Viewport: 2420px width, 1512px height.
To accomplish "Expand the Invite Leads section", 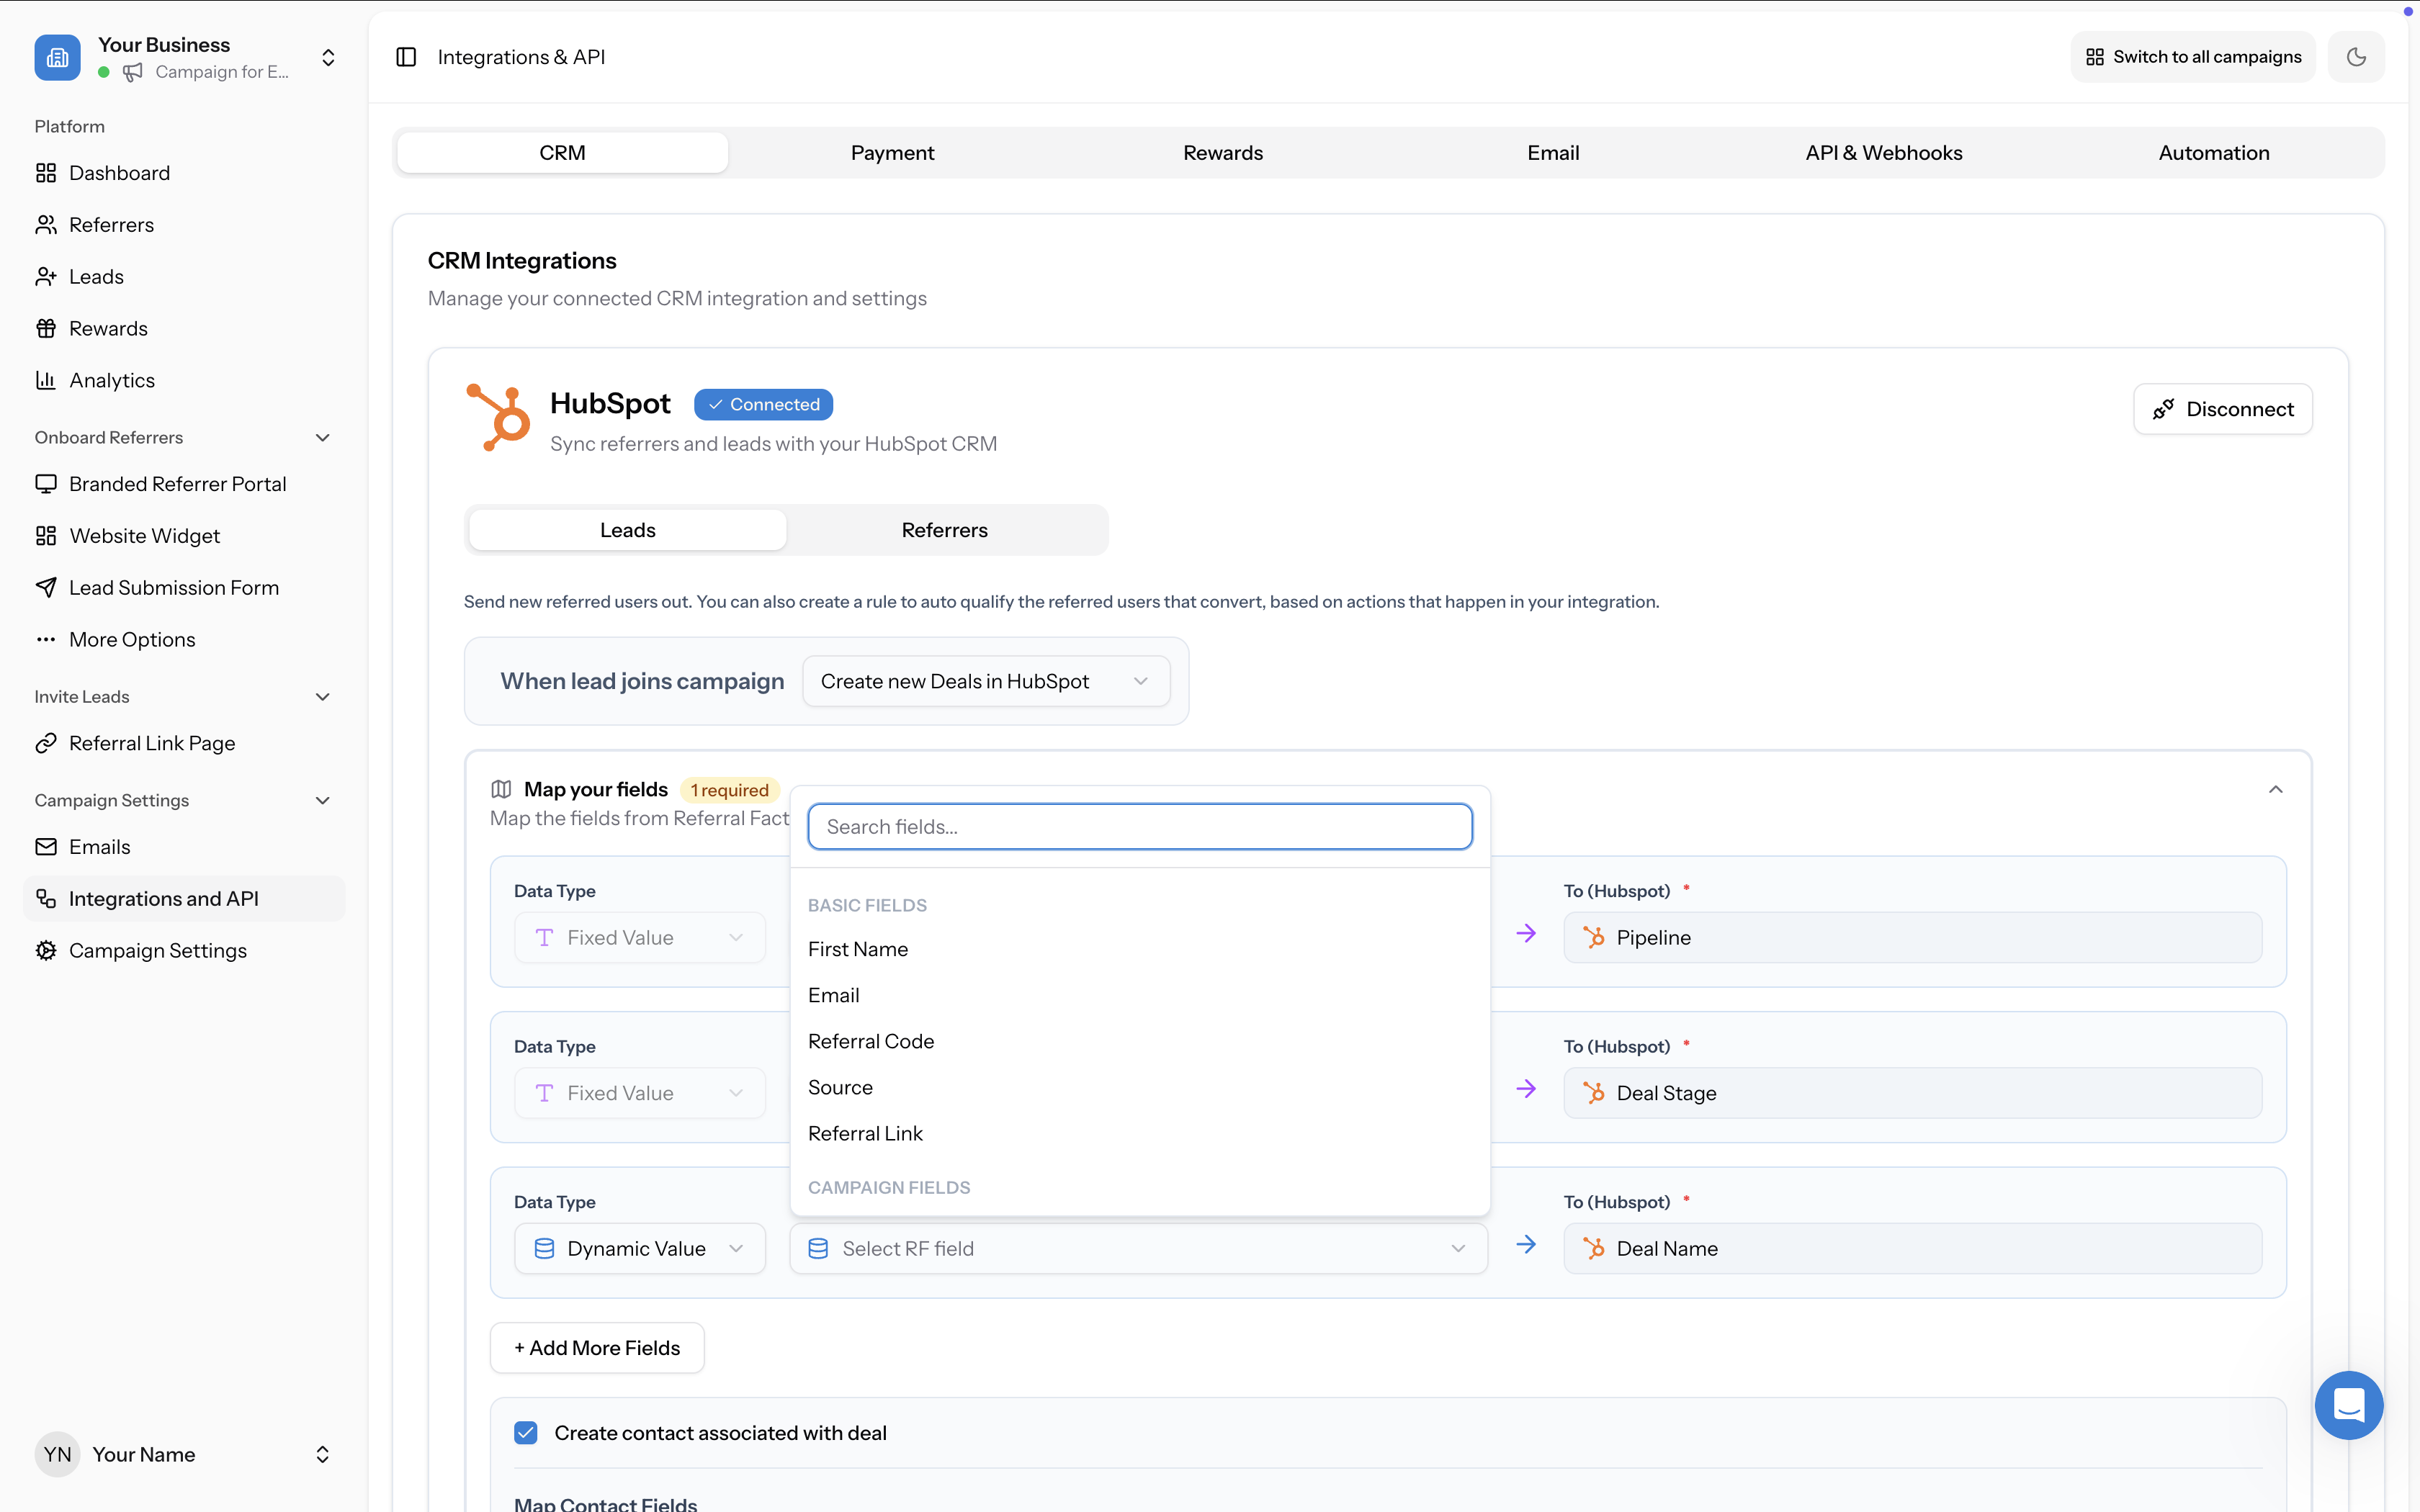I will pyautogui.click(x=322, y=696).
